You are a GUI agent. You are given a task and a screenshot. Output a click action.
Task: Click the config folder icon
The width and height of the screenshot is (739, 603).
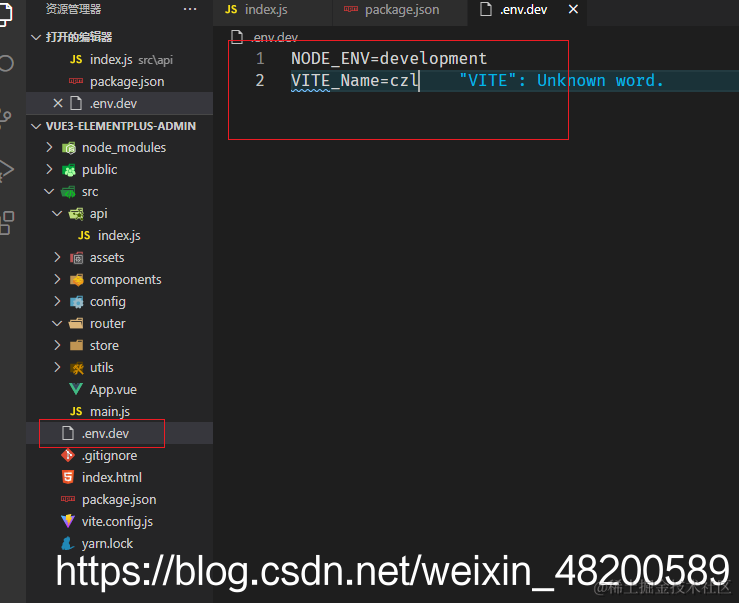[x=76, y=302]
